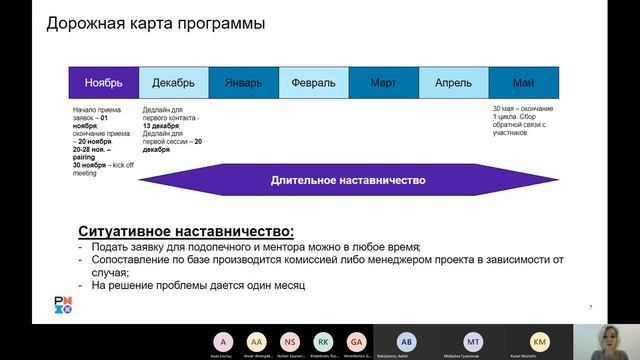Screen dimensions: 640x360
Task: Click the Декабрь month block
Action: tap(174, 83)
